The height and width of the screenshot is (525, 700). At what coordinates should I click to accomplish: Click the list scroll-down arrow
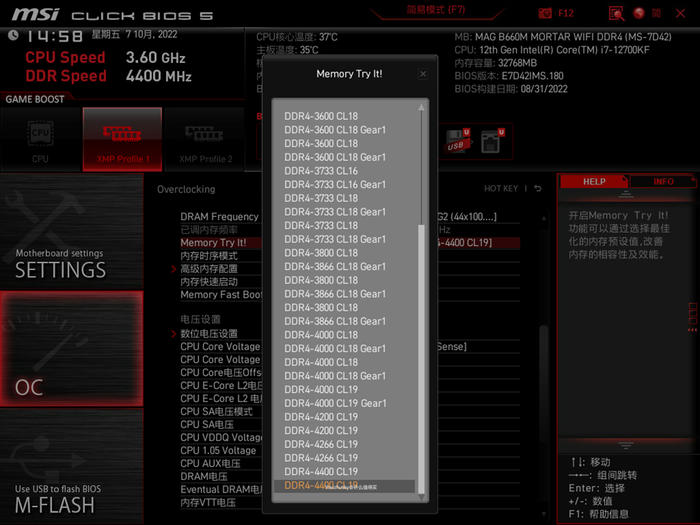click(421, 496)
